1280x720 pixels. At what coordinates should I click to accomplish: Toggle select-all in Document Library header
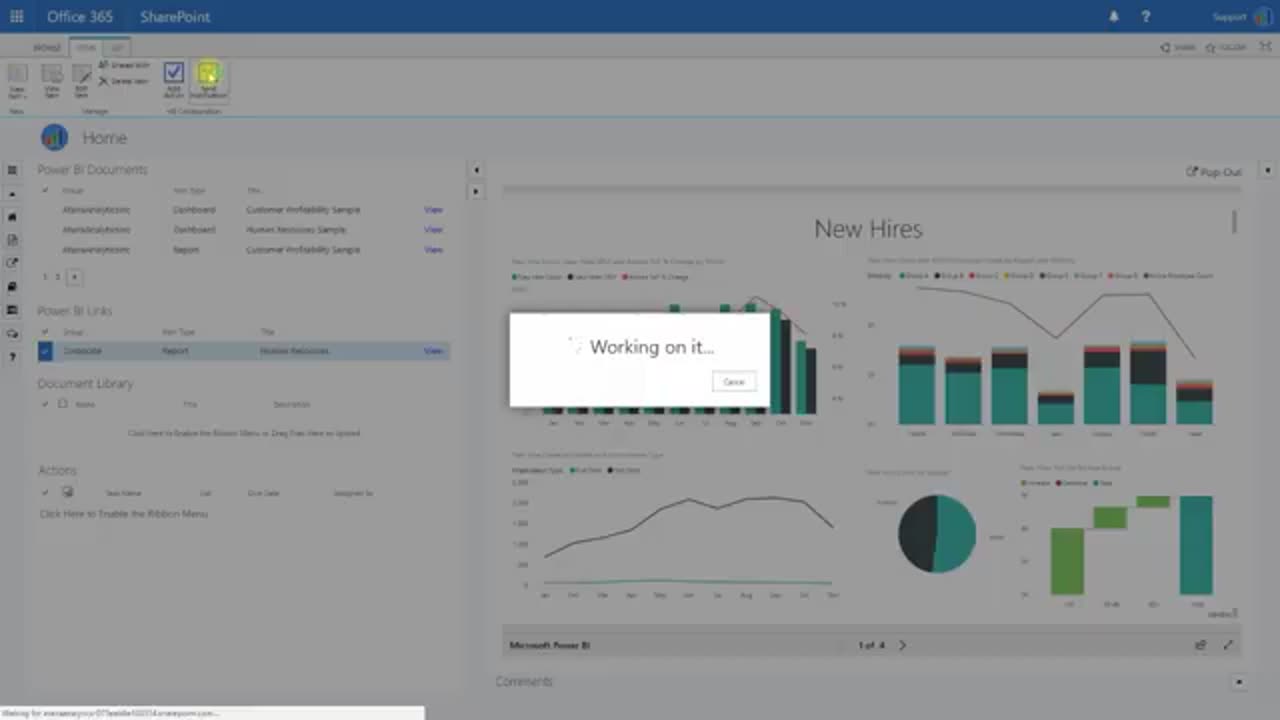point(45,404)
